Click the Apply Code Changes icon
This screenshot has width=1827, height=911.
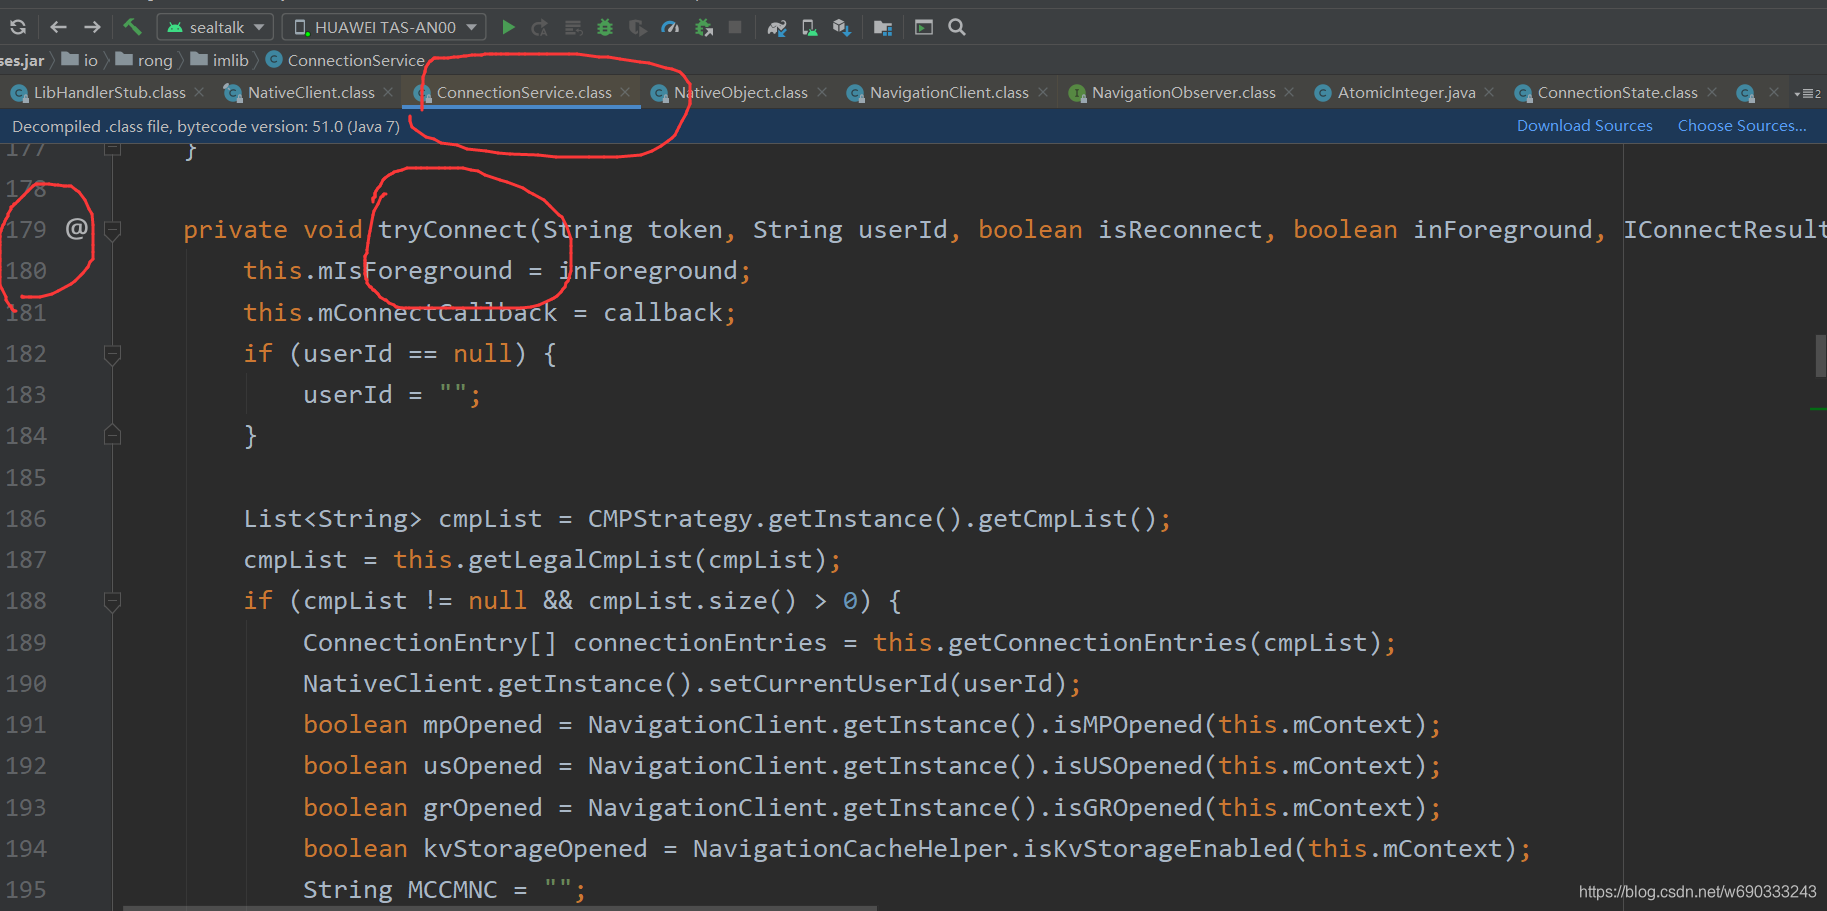pos(573,27)
